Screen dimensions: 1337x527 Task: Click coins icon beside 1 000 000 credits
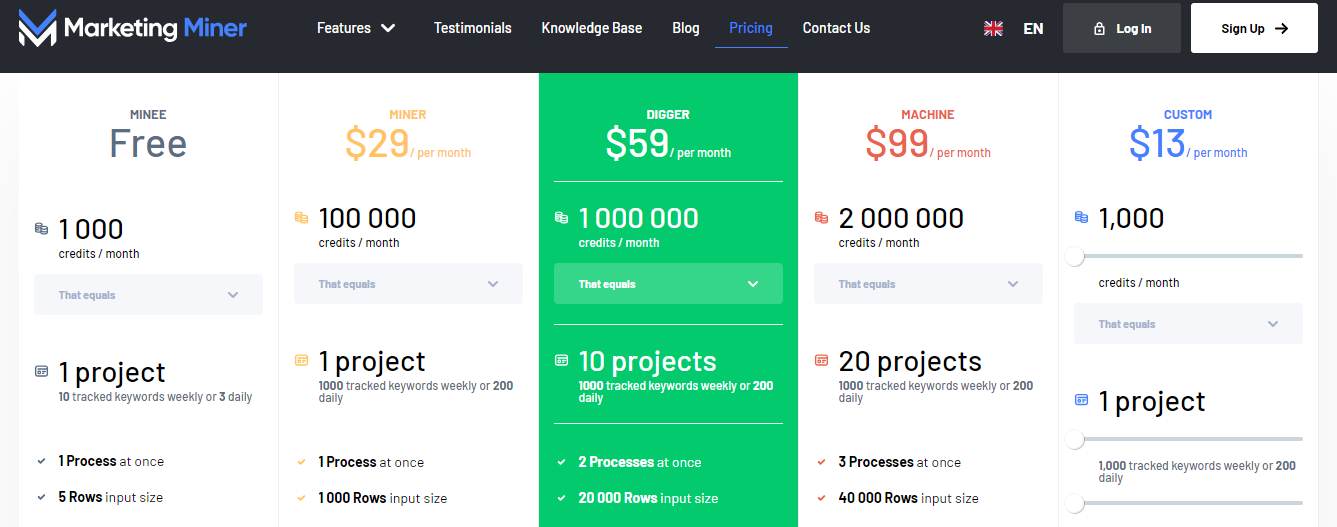tap(561, 217)
